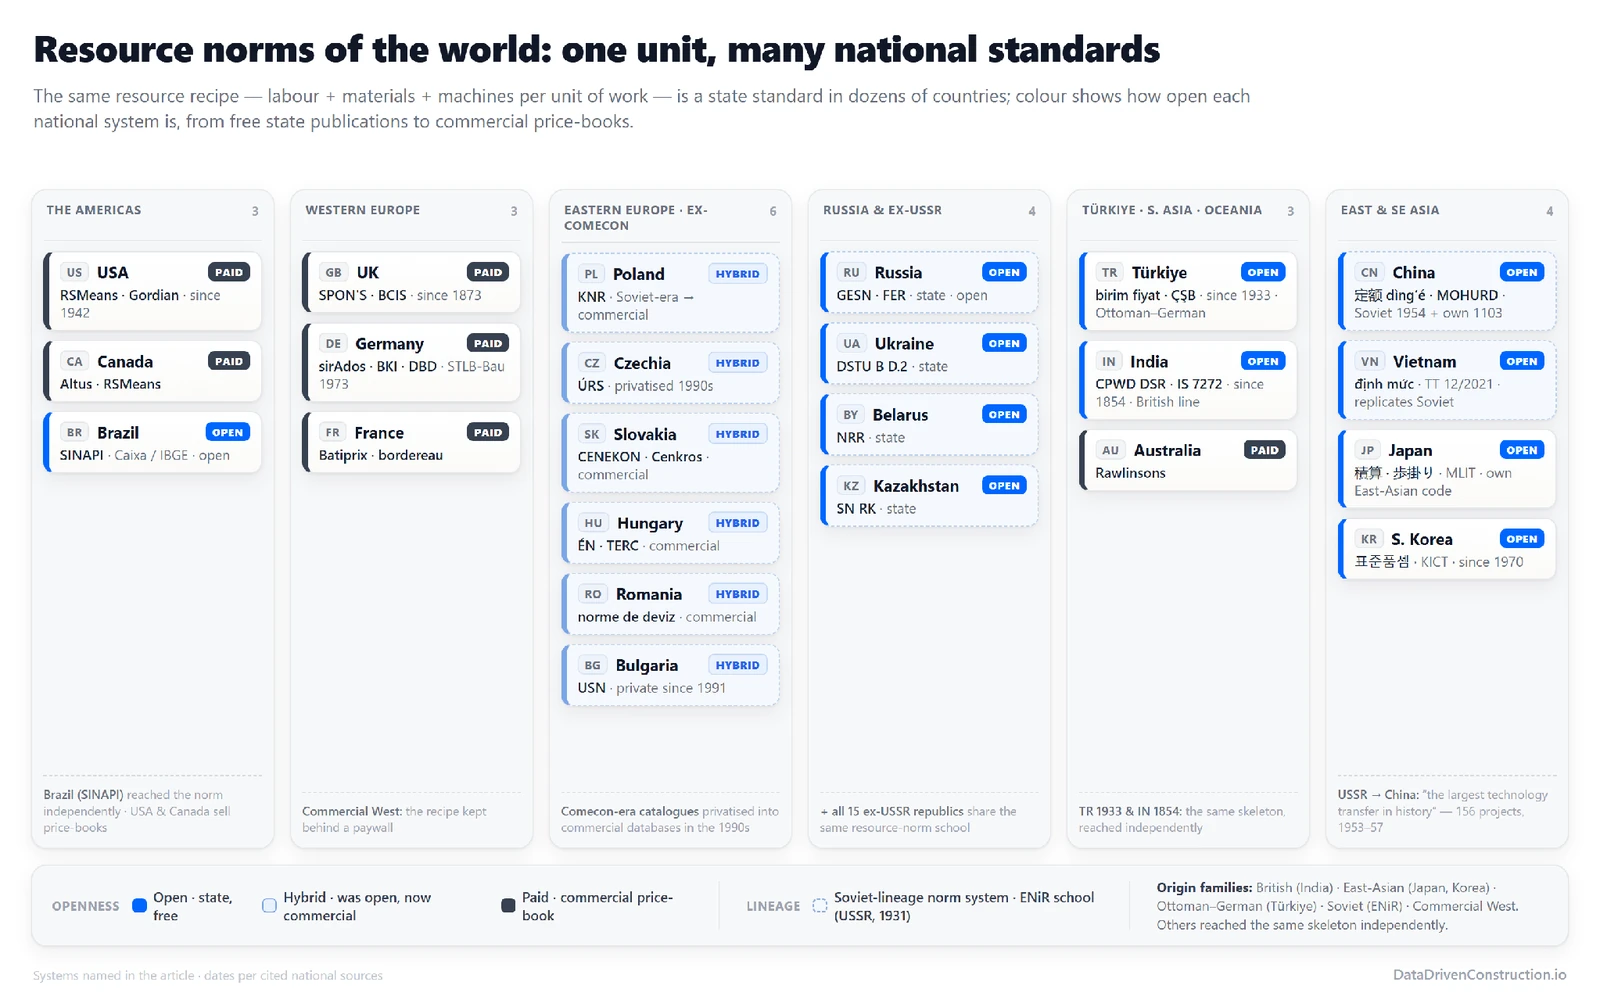
Task: Click the AU country code badge
Action: pos(1111,450)
